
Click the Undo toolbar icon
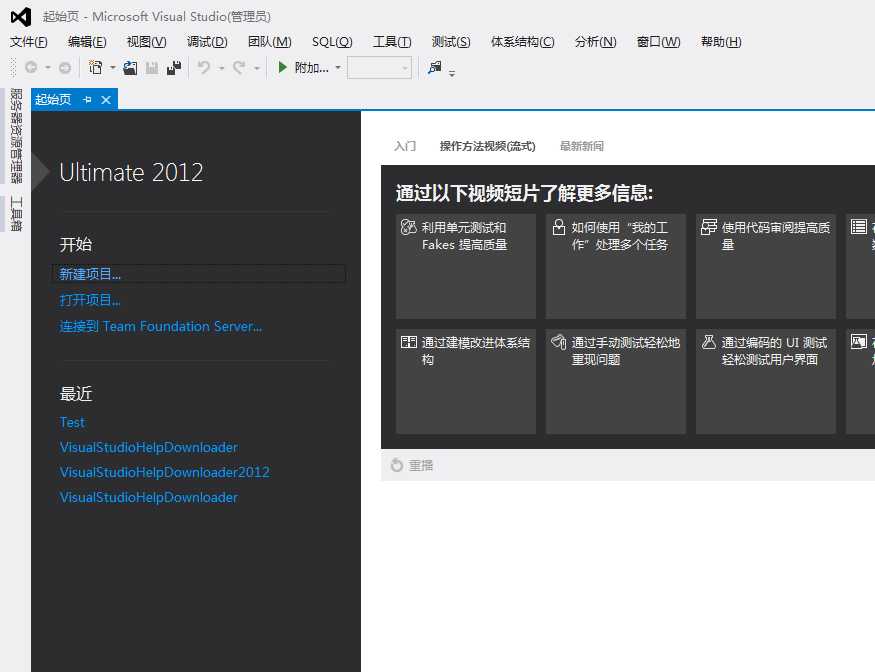[x=204, y=68]
